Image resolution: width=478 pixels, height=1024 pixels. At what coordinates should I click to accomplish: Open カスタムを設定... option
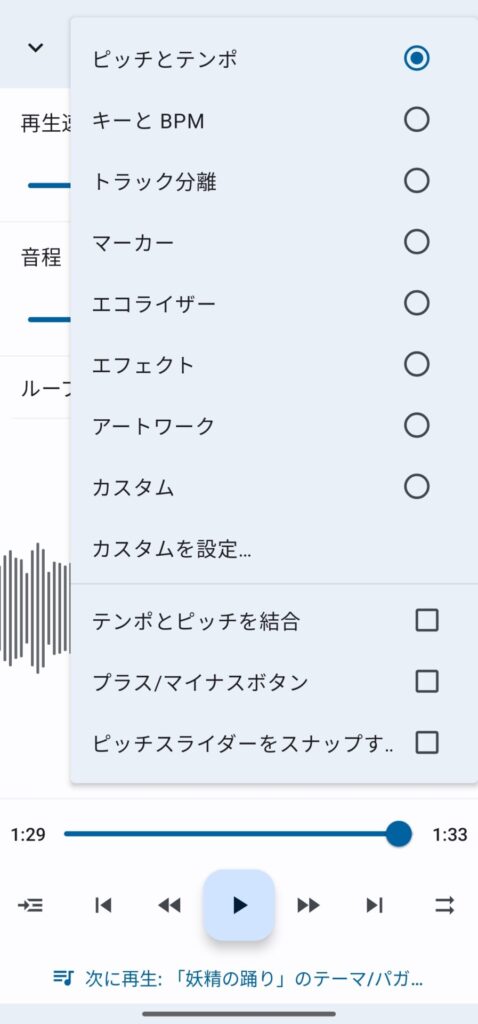point(274,549)
